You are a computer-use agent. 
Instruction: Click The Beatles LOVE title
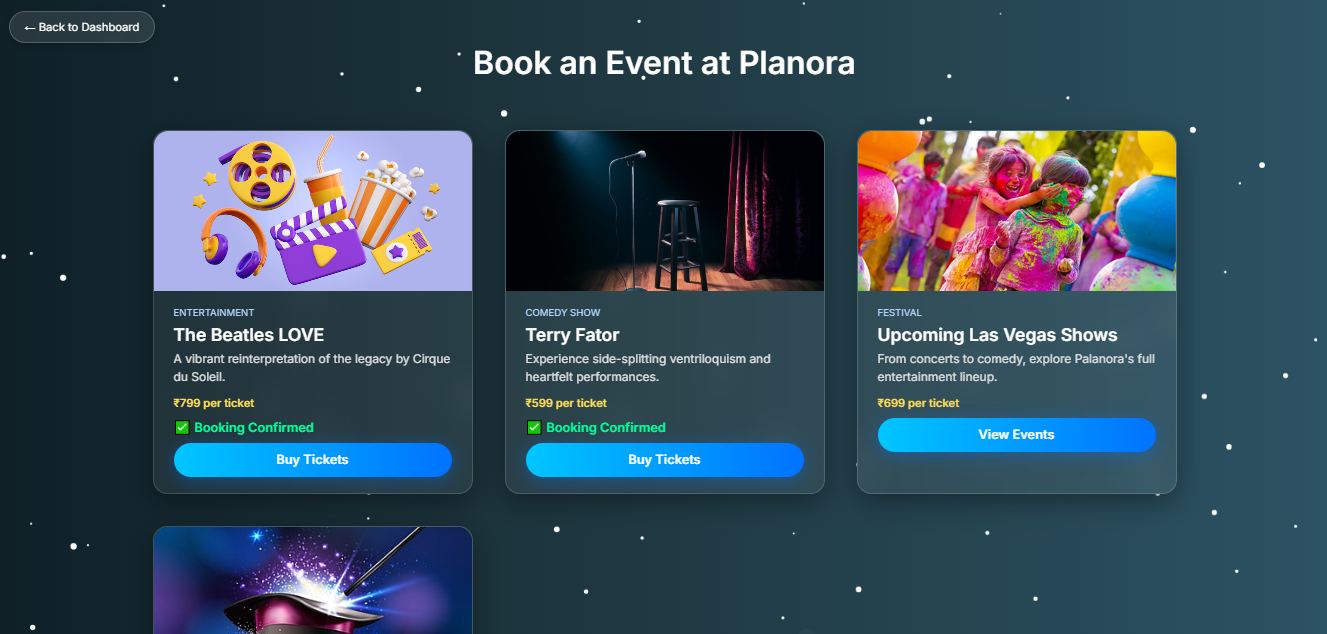(249, 335)
